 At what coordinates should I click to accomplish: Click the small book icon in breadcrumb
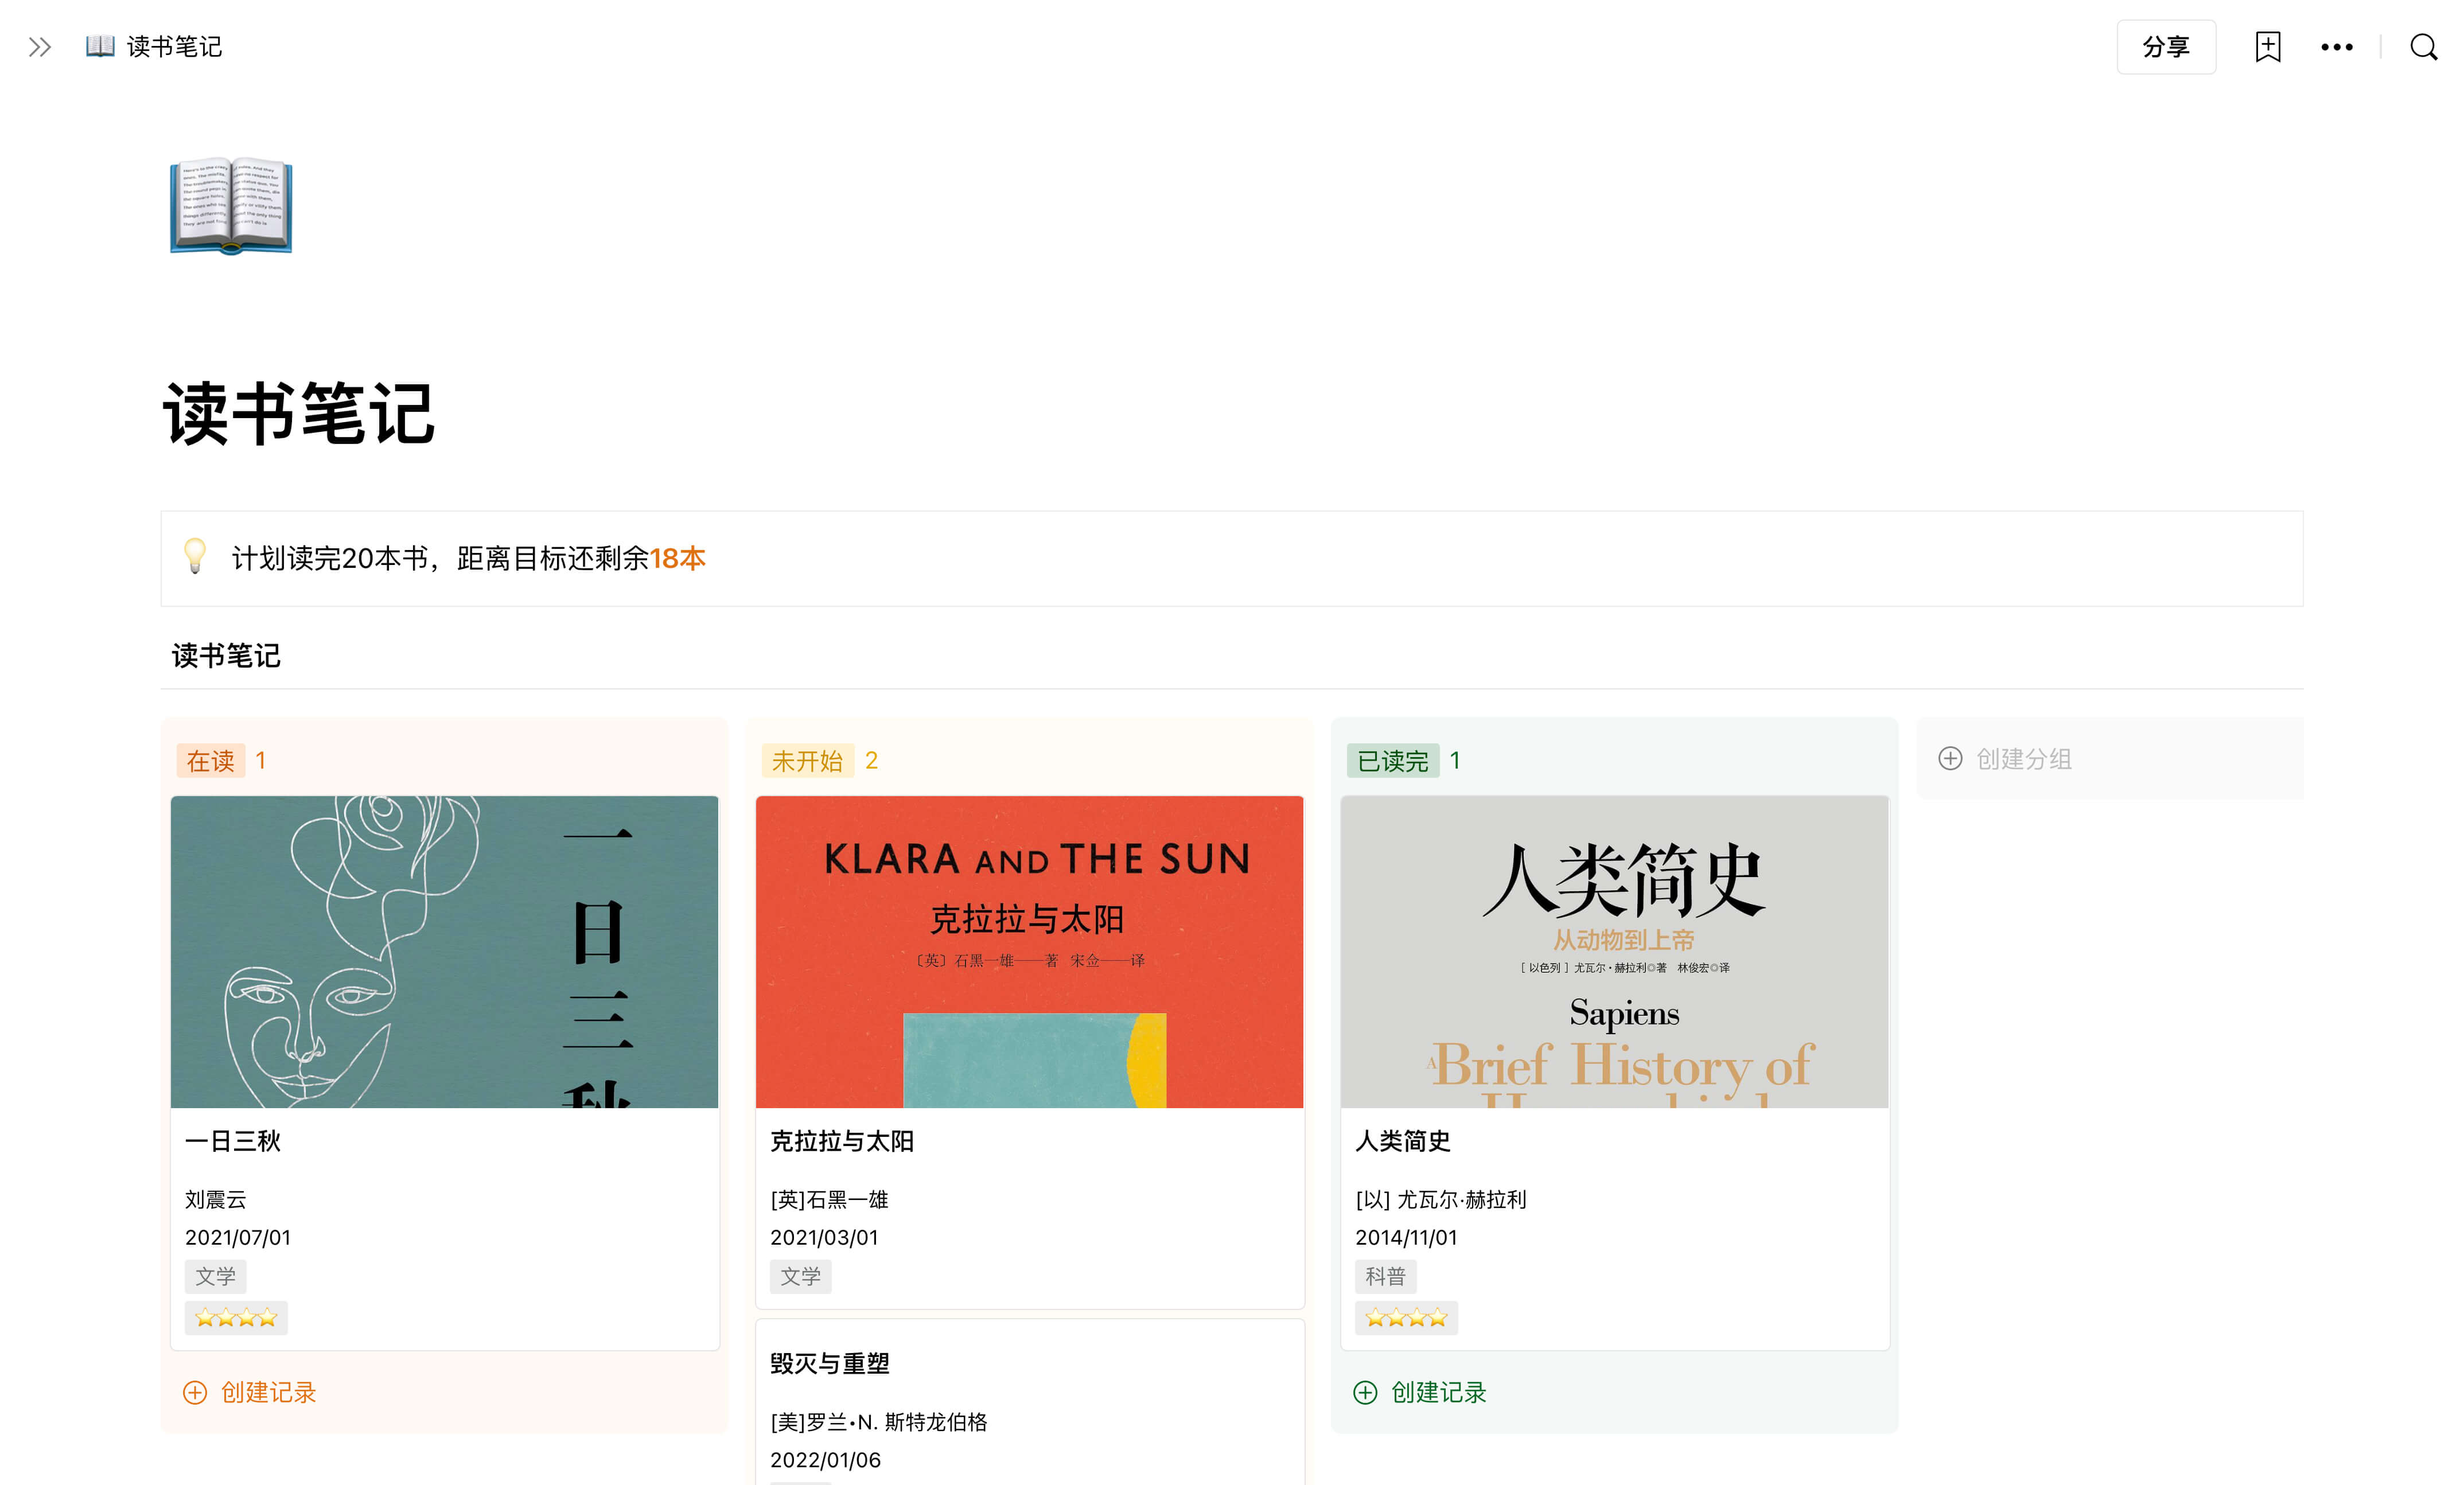tap(100, 46)
